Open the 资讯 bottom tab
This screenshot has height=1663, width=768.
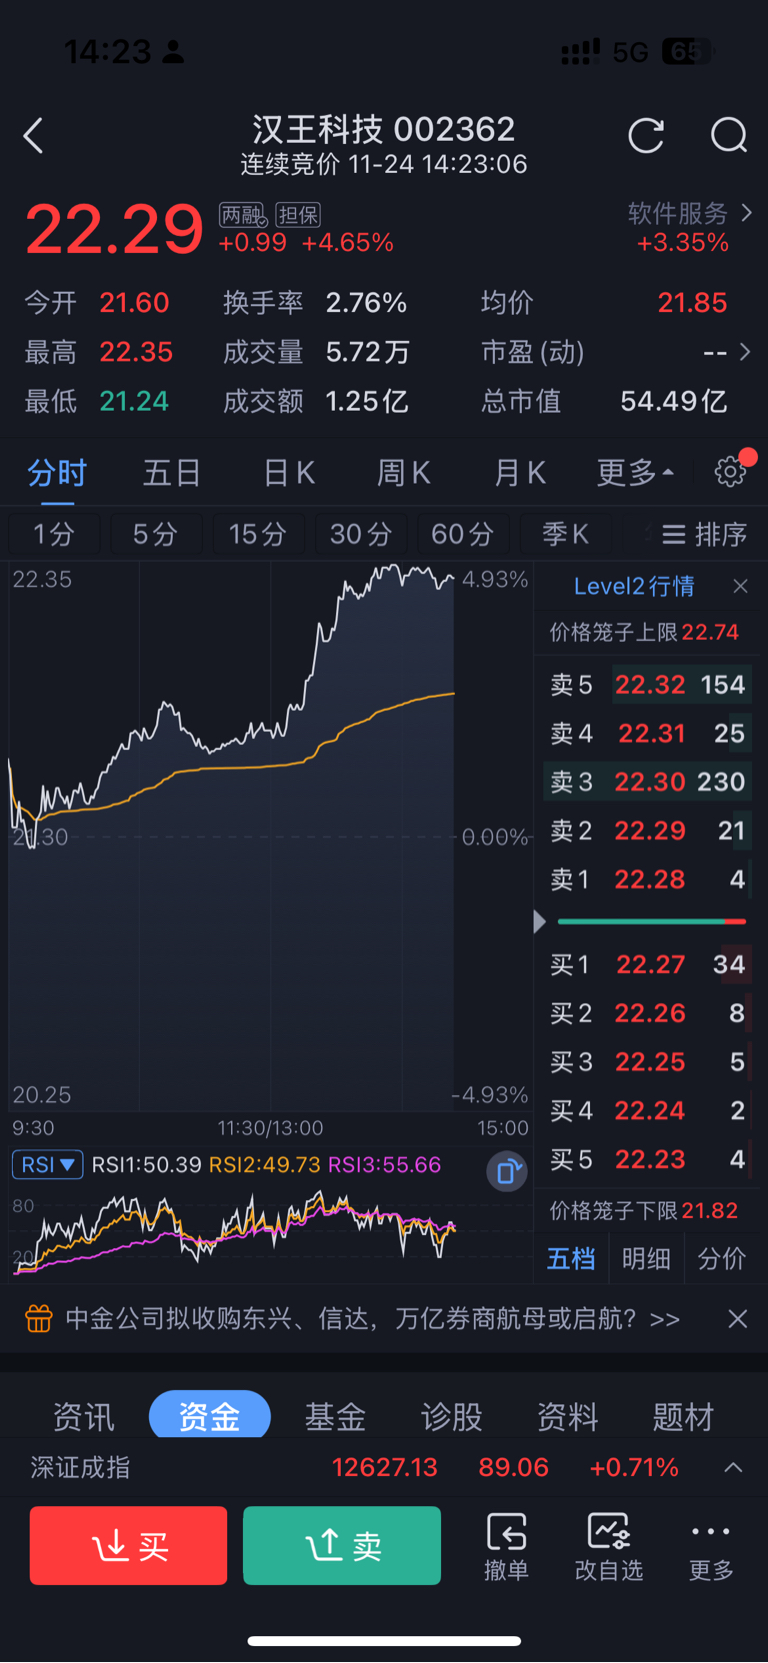point(84,1416)
